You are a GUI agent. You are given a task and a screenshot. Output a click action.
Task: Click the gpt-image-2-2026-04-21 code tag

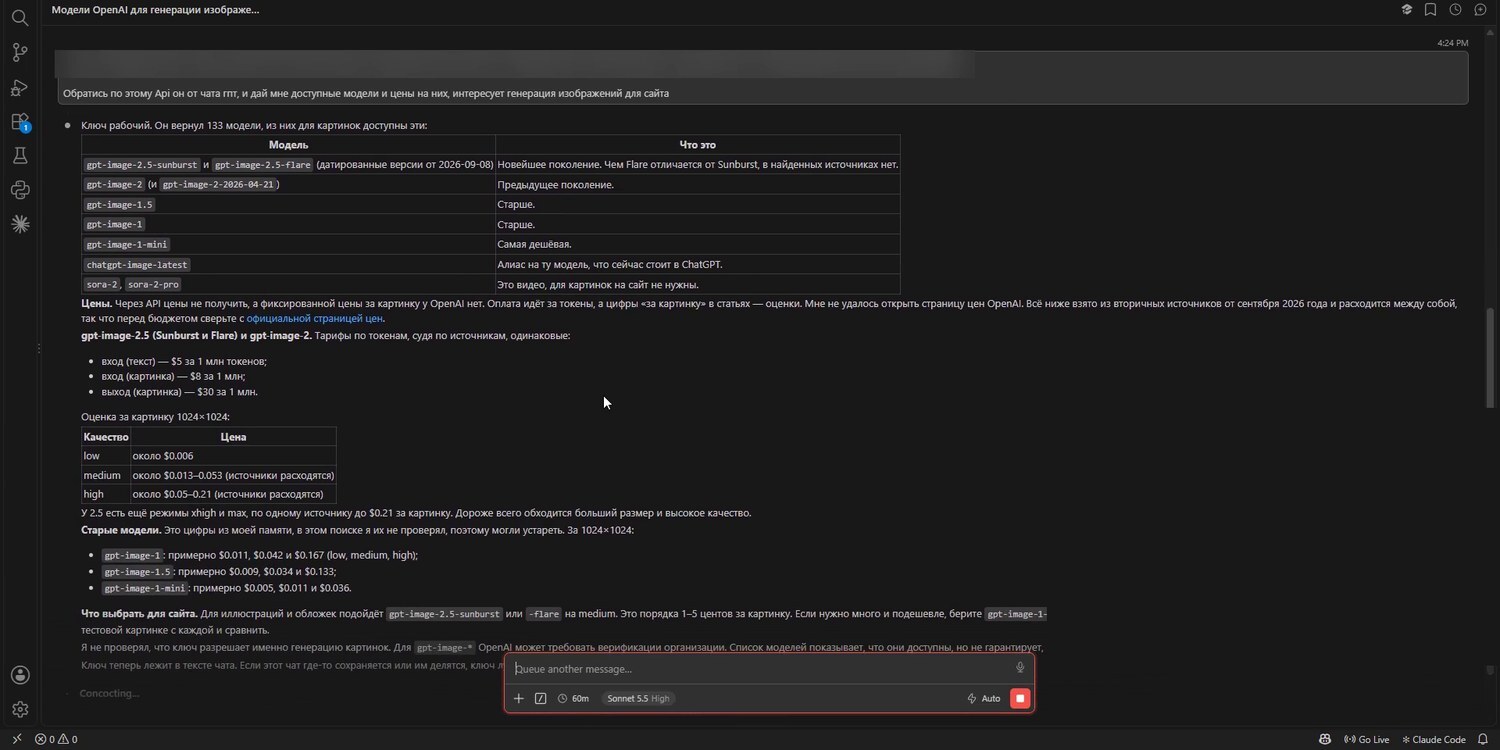(219, 184)
